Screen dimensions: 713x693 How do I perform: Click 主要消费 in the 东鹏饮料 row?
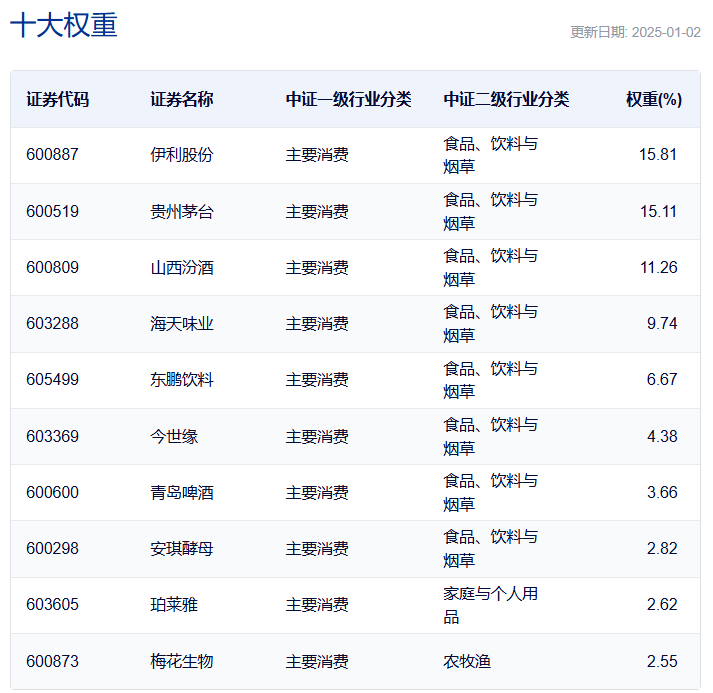coord(317,379)
